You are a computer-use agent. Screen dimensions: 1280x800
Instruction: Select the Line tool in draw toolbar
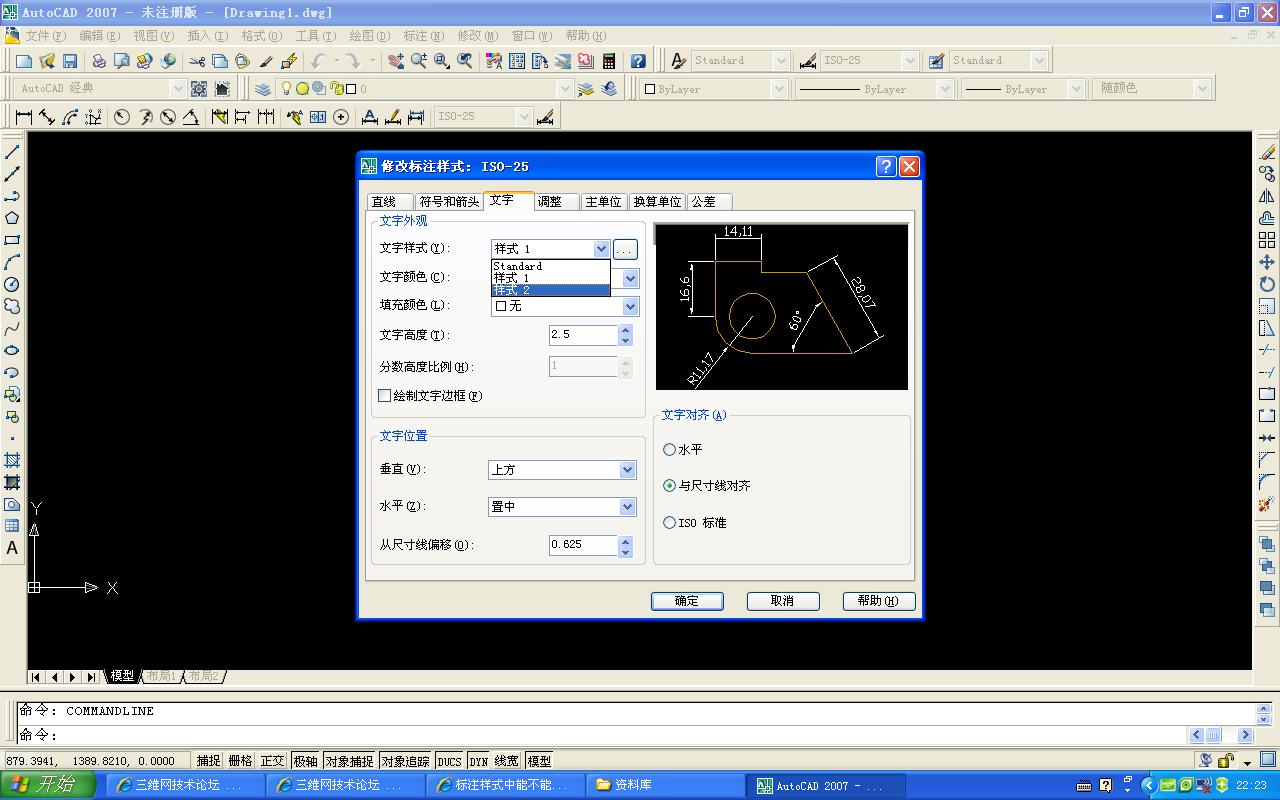12,152
